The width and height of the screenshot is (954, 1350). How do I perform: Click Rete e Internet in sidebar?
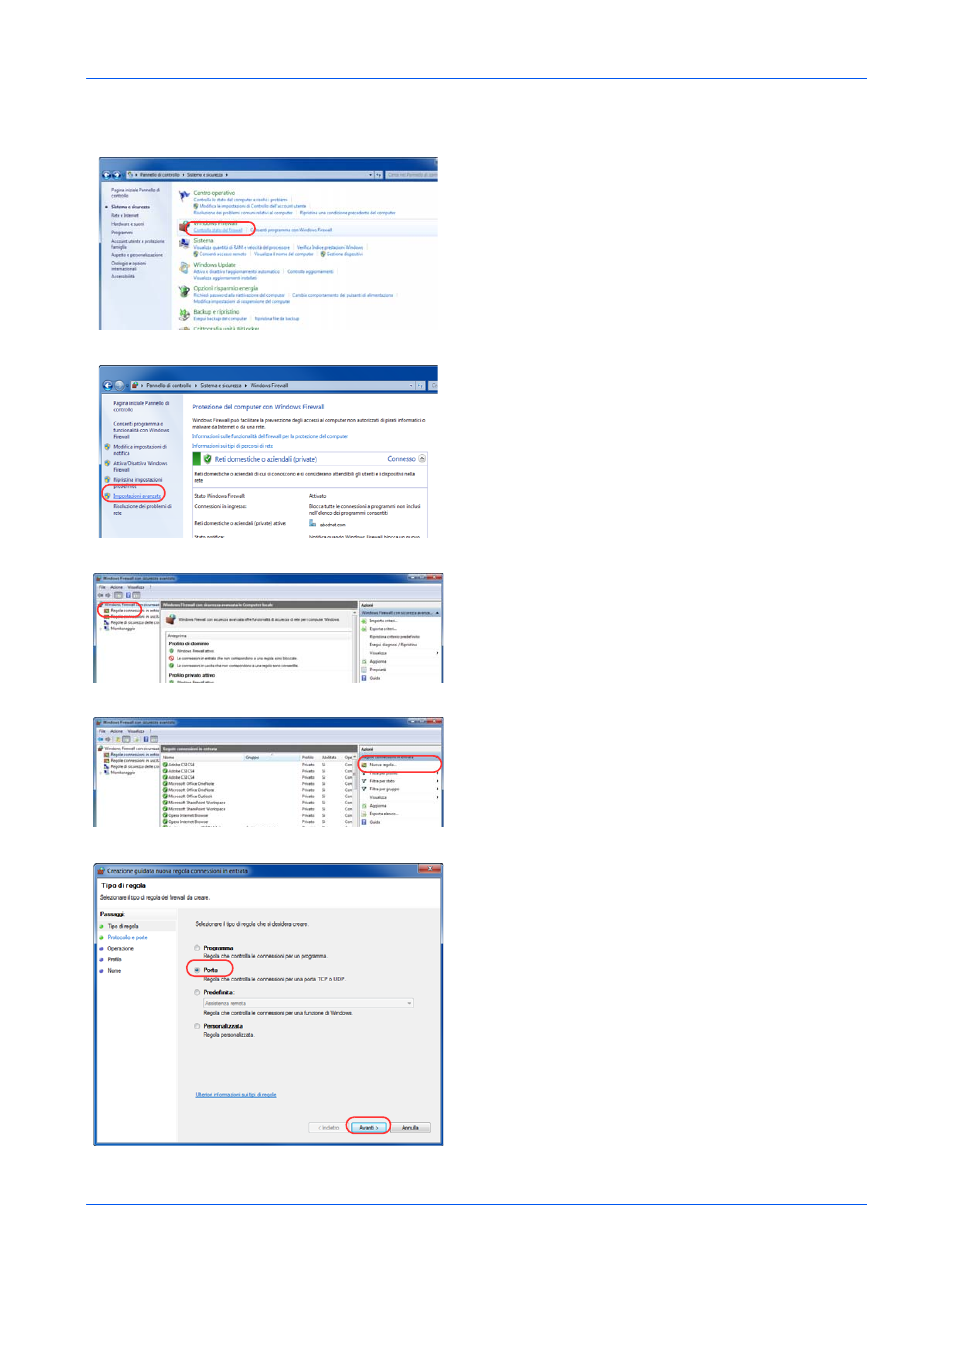point(125,215)
